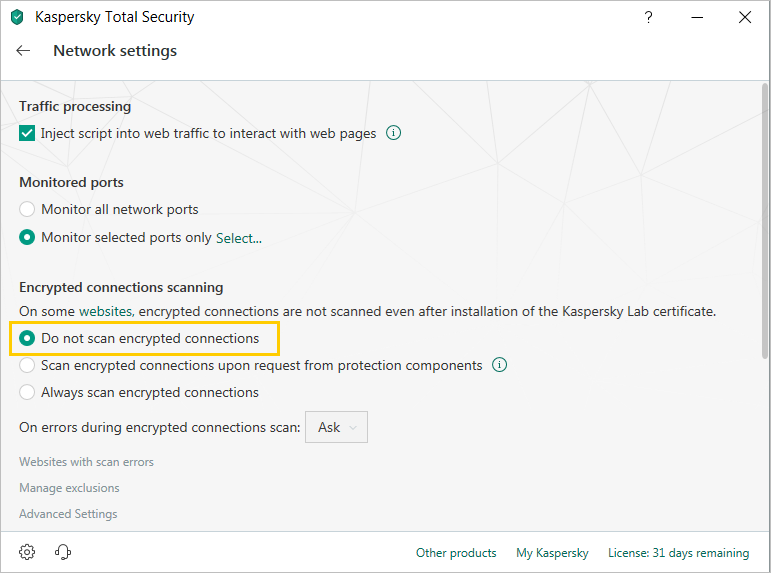771x573 pixels.
Task: Open the Ask dropdown for scan errors
Action: [336, 427]
